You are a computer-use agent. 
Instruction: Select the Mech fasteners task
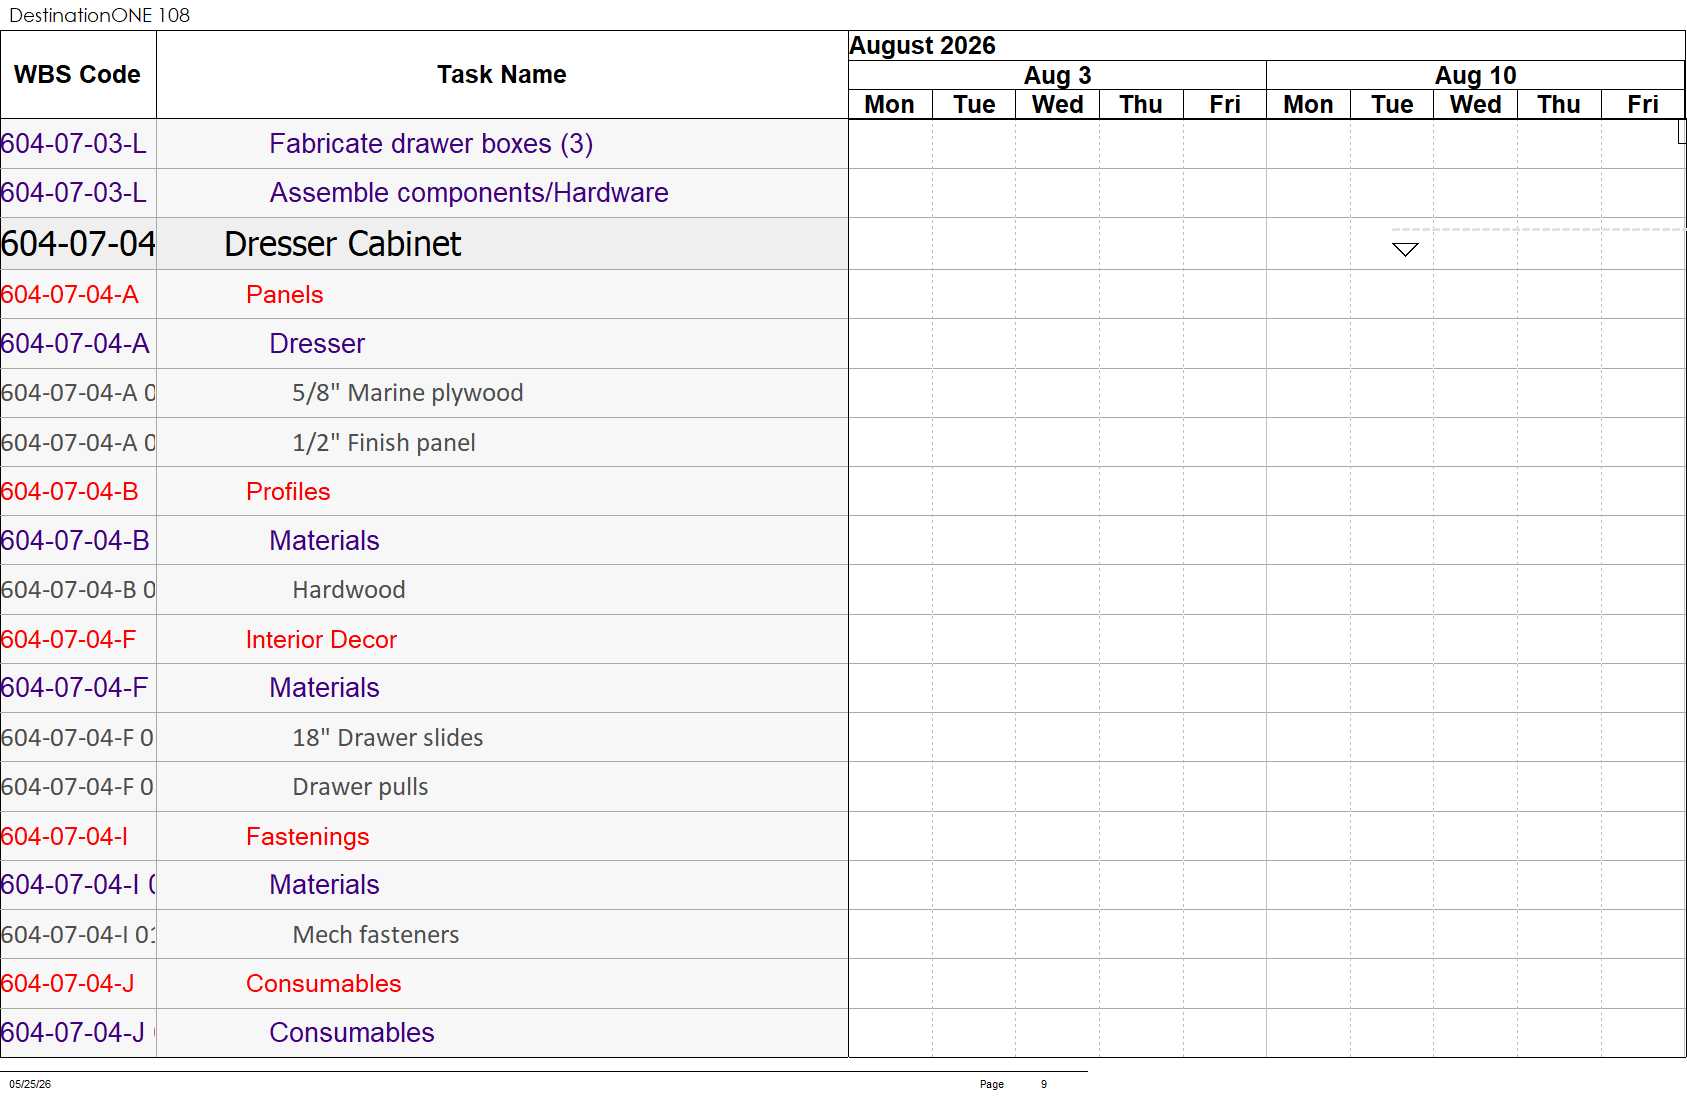click(375, 935)
